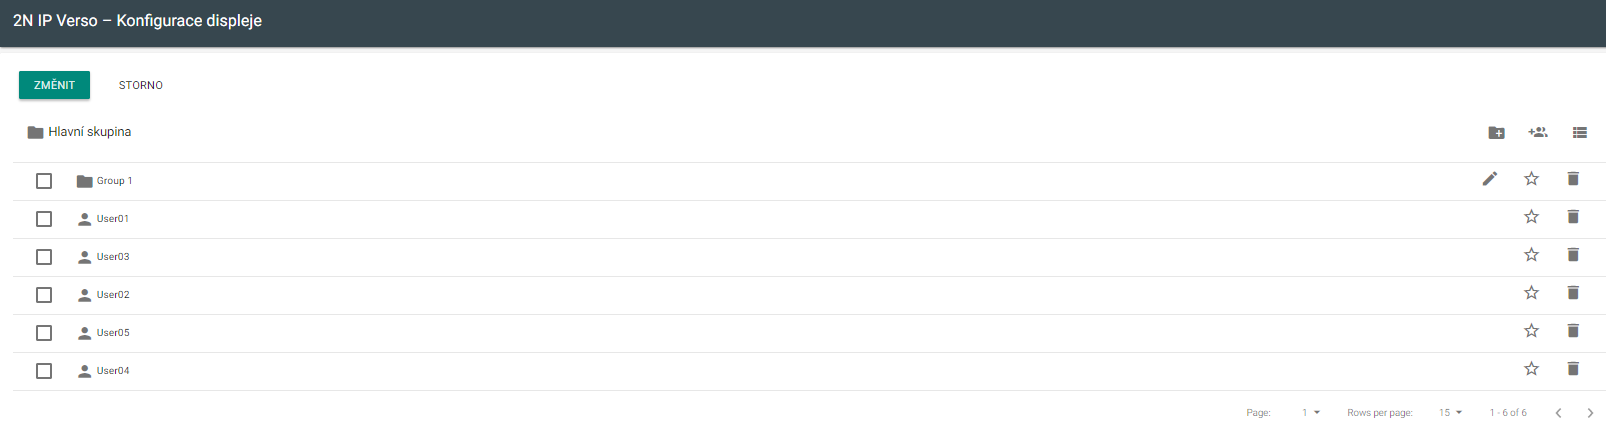Delete Group 1 using trash icon
The image size is (1606, 425).
pyautogui.click(x=1573, y=179)
